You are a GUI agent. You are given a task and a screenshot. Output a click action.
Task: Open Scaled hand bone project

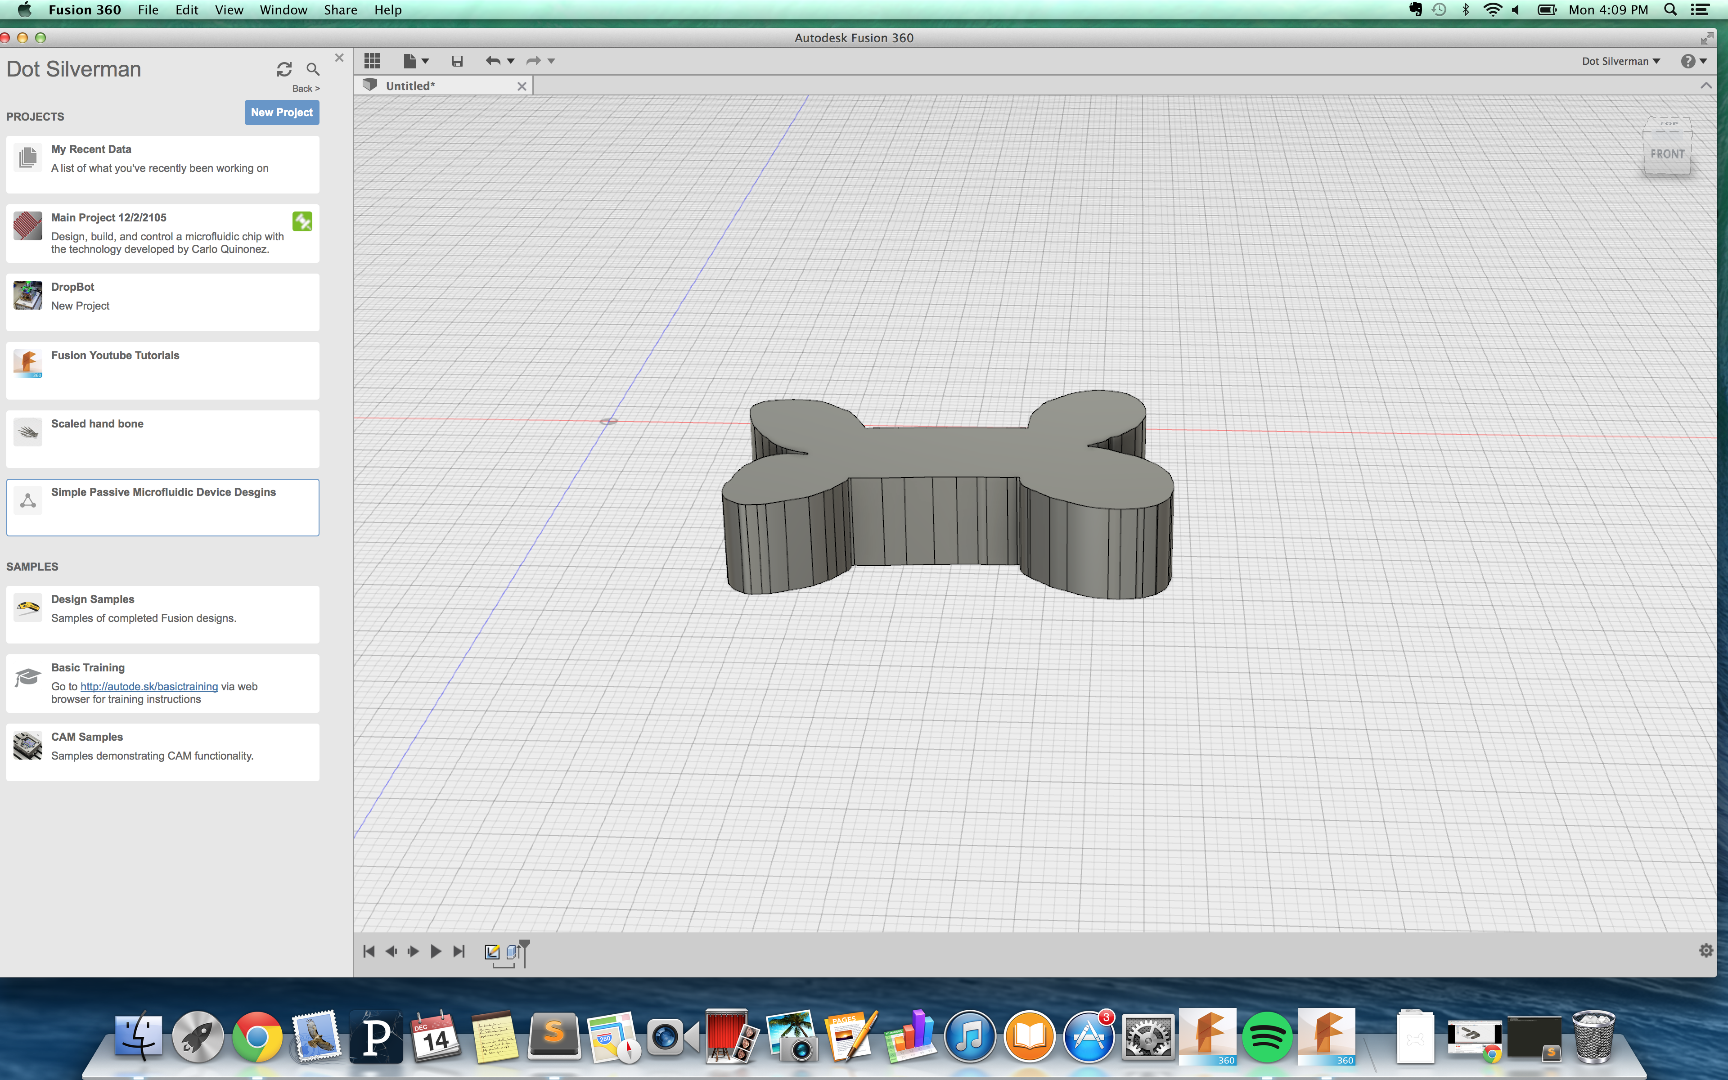click(x=163, y=439)
